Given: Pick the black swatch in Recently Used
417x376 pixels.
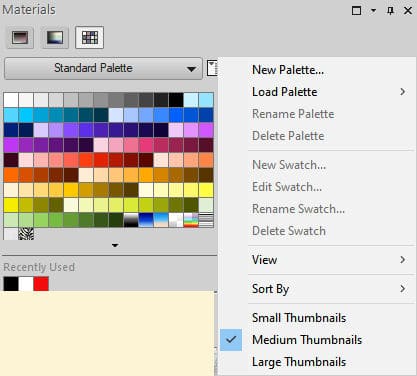Looking at the screenshot, I should click(x=11, y=284).
